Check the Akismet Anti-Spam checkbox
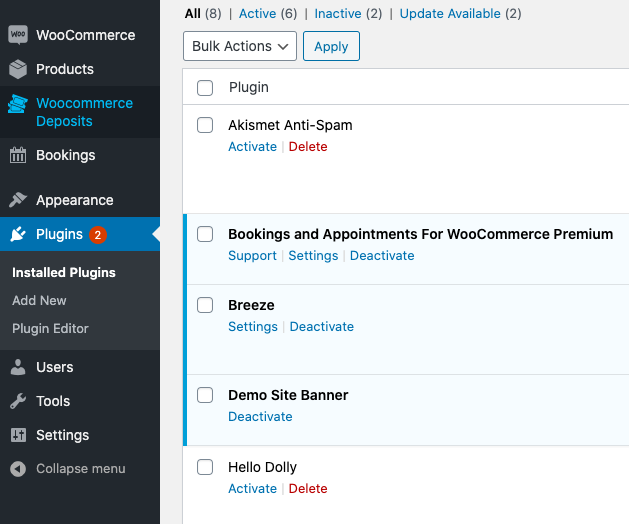The height and width of the screenshot is (524, 629). pyautogui.click(x=205, y=125)
